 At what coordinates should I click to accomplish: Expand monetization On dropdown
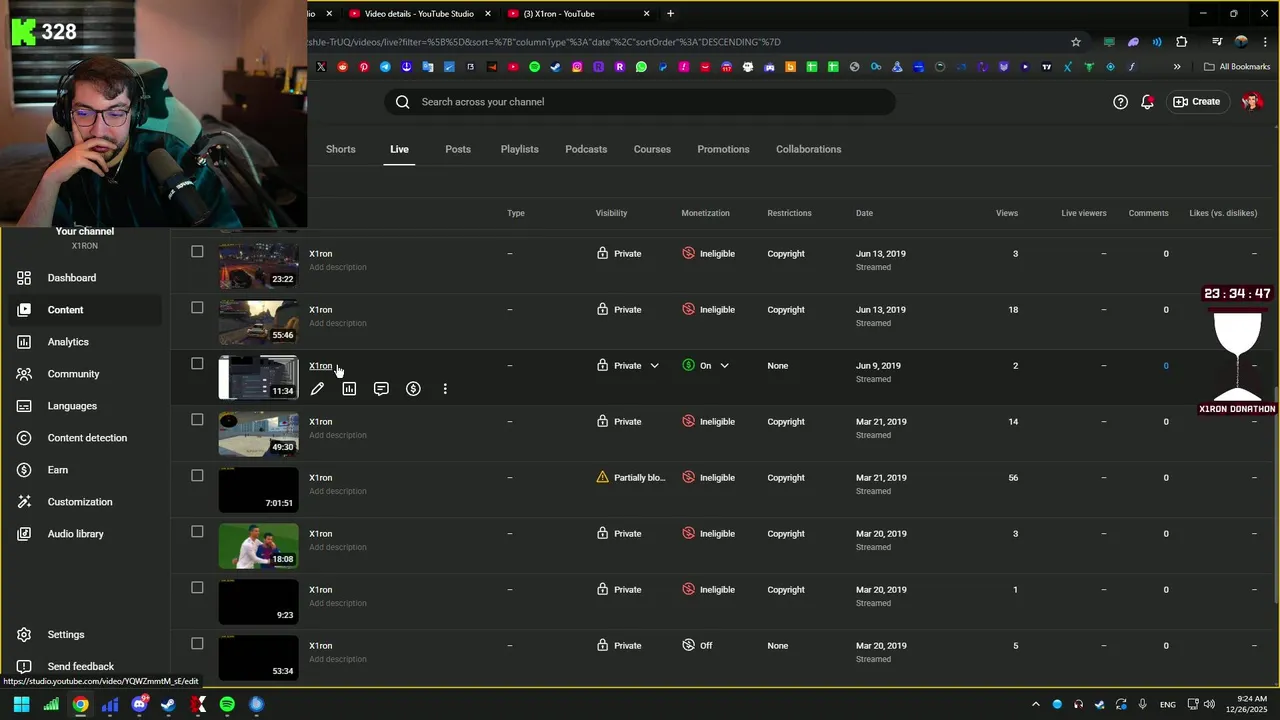click(724, 366)
